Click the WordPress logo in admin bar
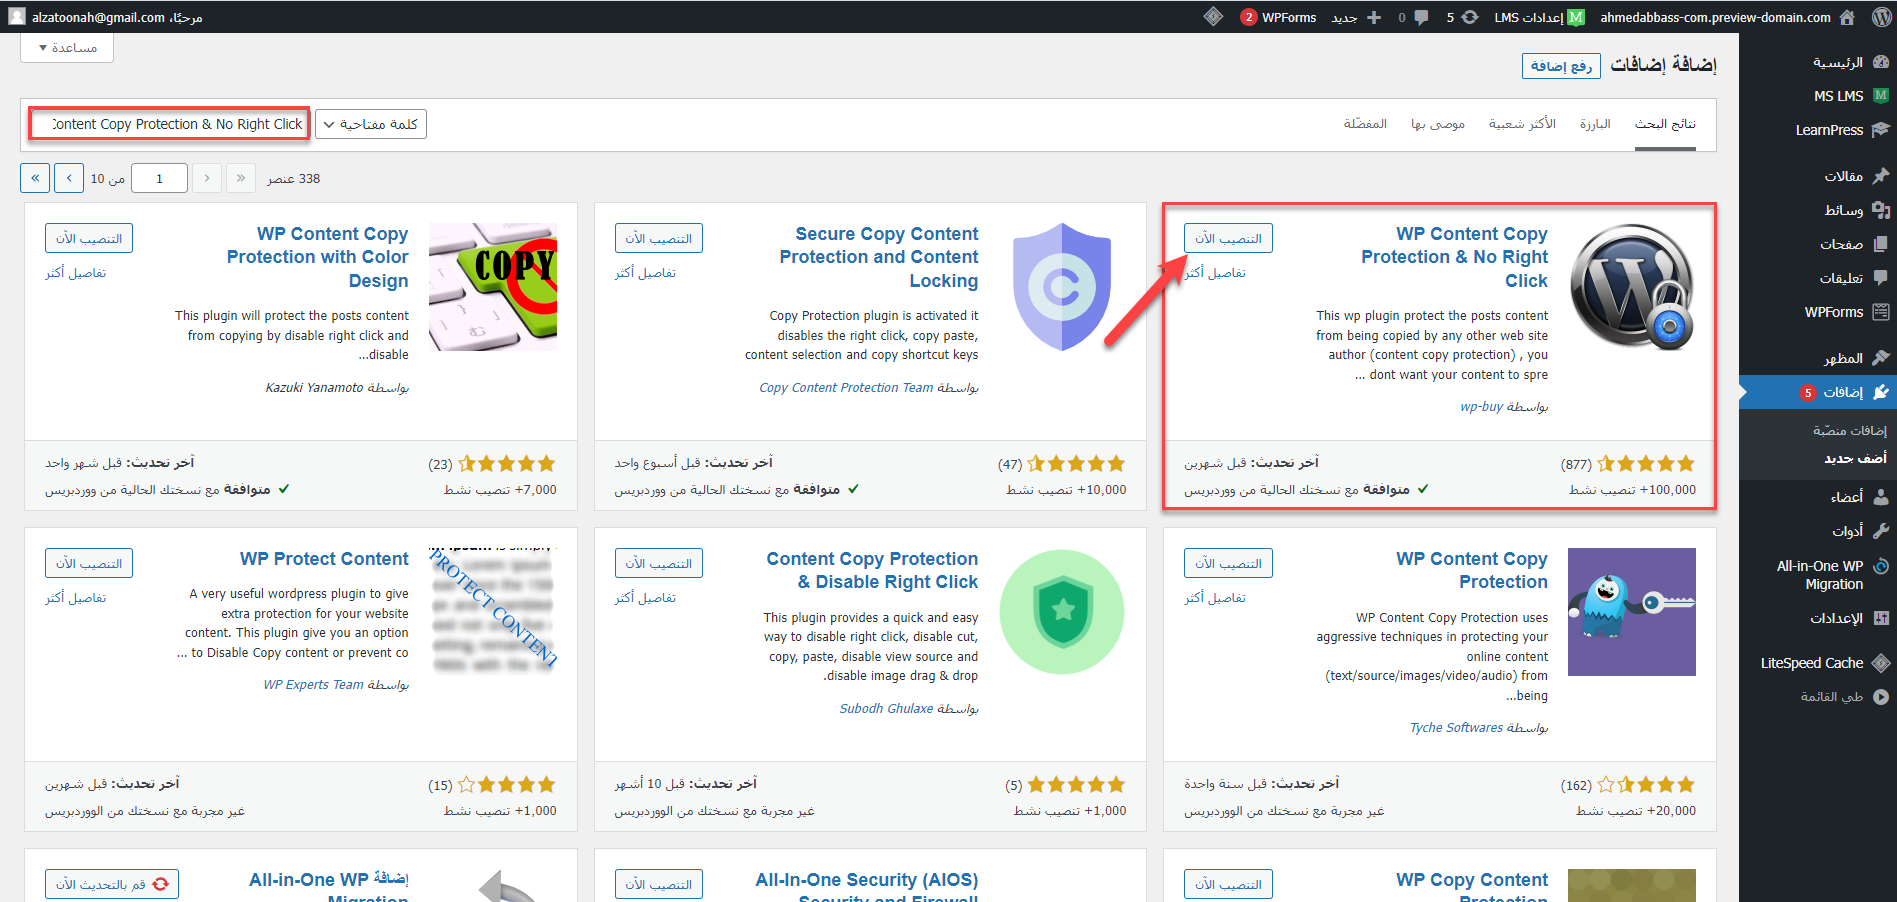This screenshot has width=1897, height=902. (x=1880, y=17)
